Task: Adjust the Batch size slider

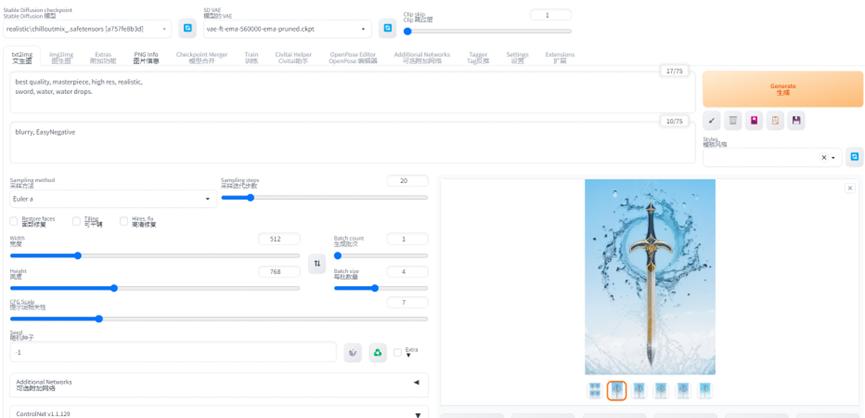Action: (x=381, y=288)
